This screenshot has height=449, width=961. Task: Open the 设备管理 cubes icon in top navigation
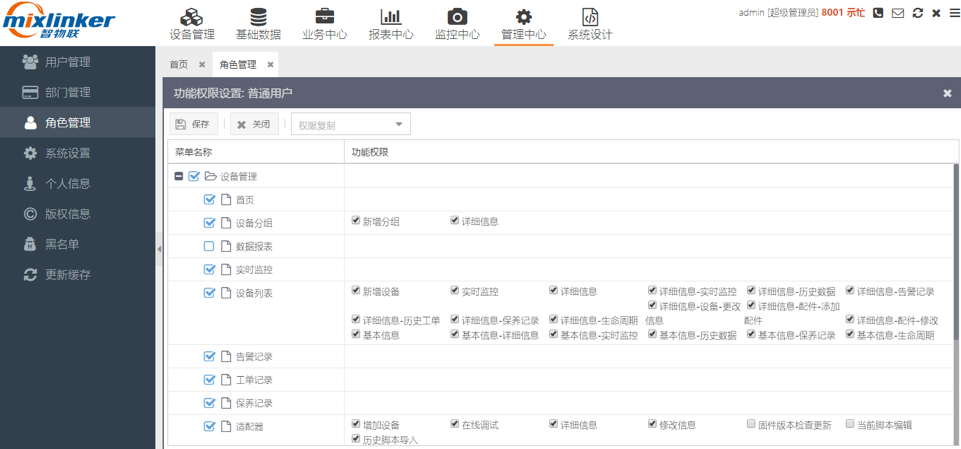192,17
